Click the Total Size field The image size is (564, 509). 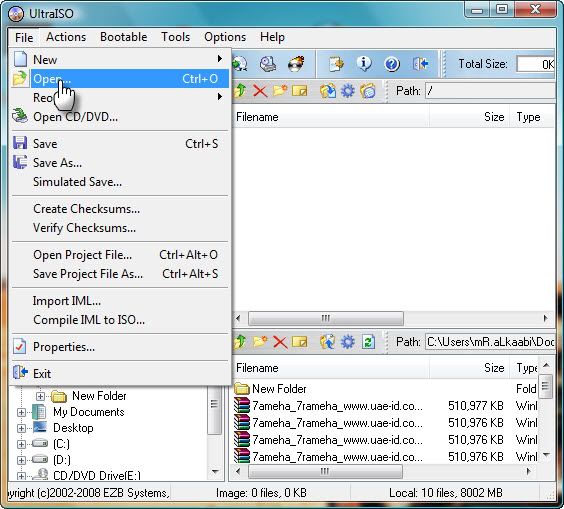coord(536,64)
